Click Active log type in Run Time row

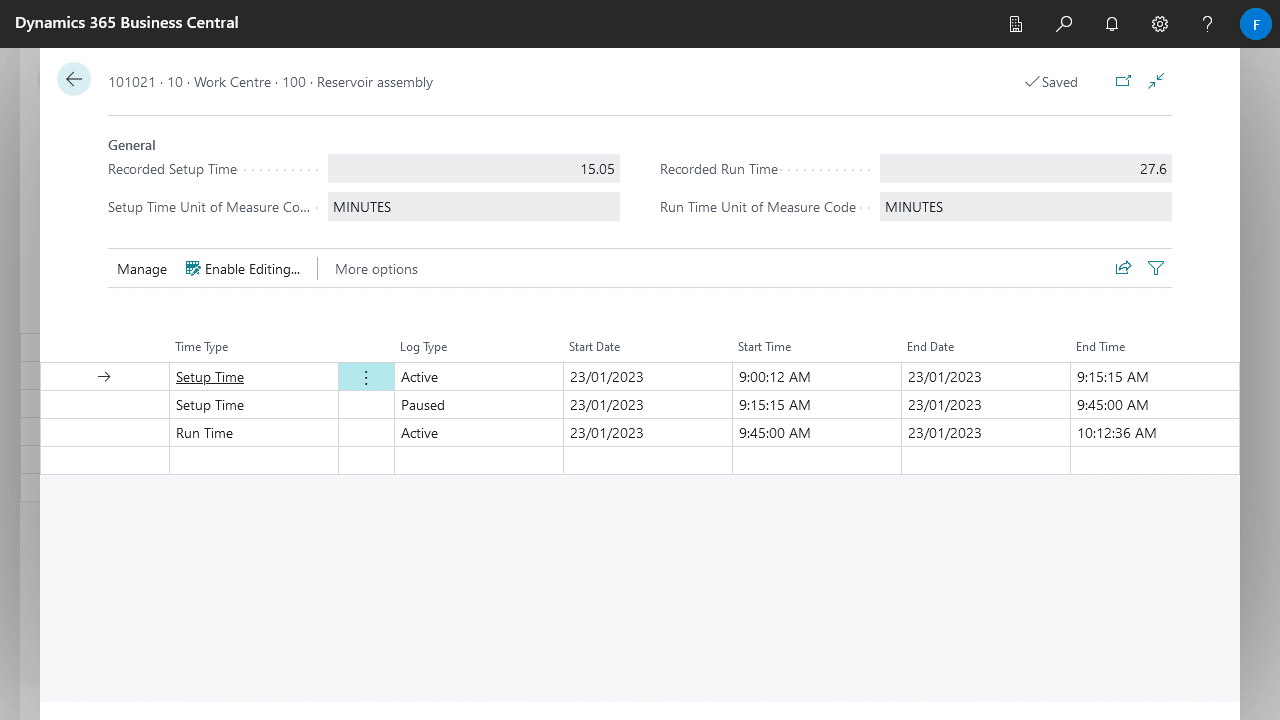point(479,433)
